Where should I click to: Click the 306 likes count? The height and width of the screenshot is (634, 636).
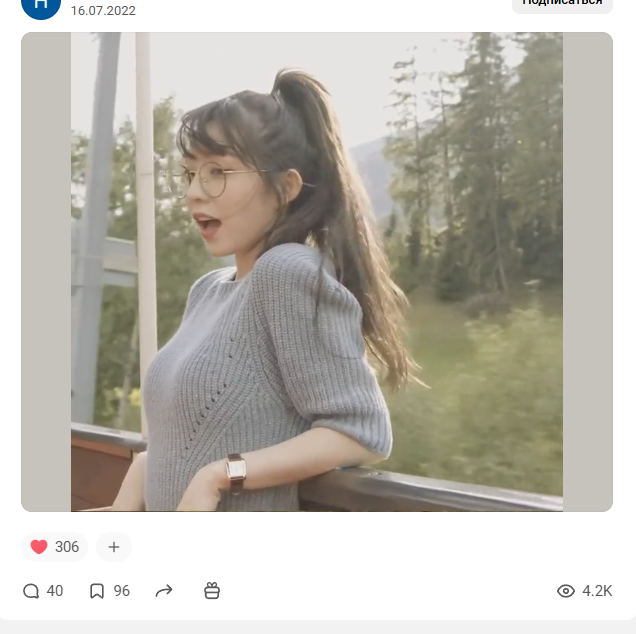(x=67, y=547)
